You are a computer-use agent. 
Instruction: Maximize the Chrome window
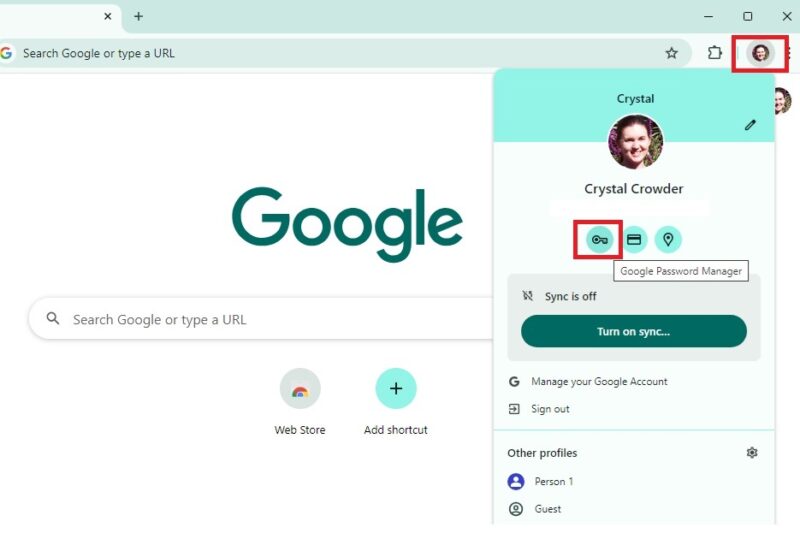click(747, 16)
